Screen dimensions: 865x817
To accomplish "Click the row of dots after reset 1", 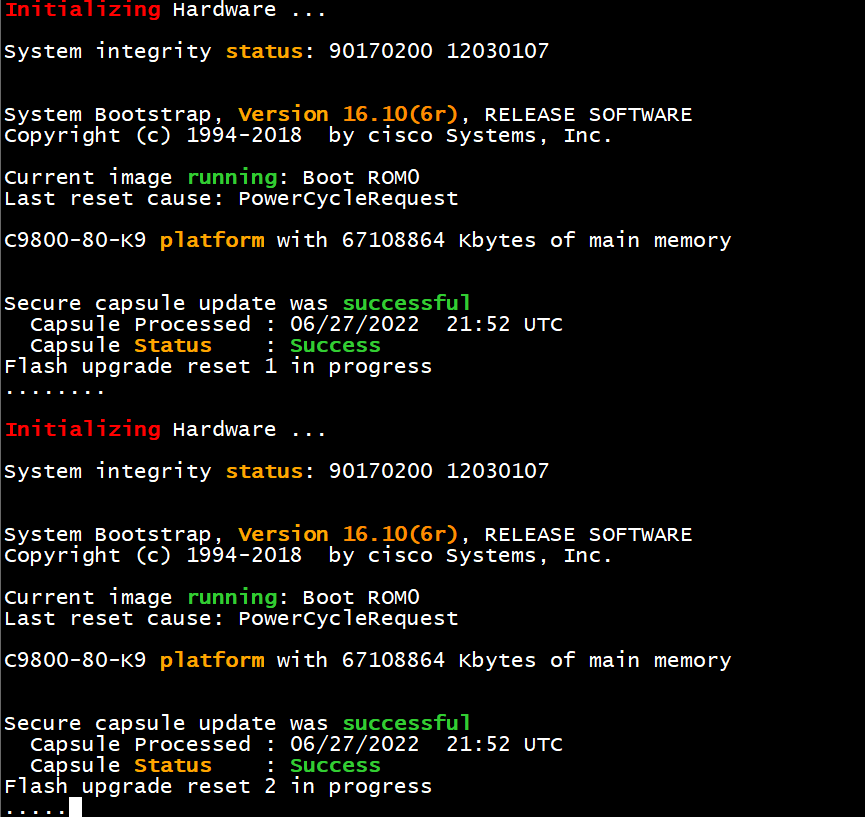I will 55,390.
